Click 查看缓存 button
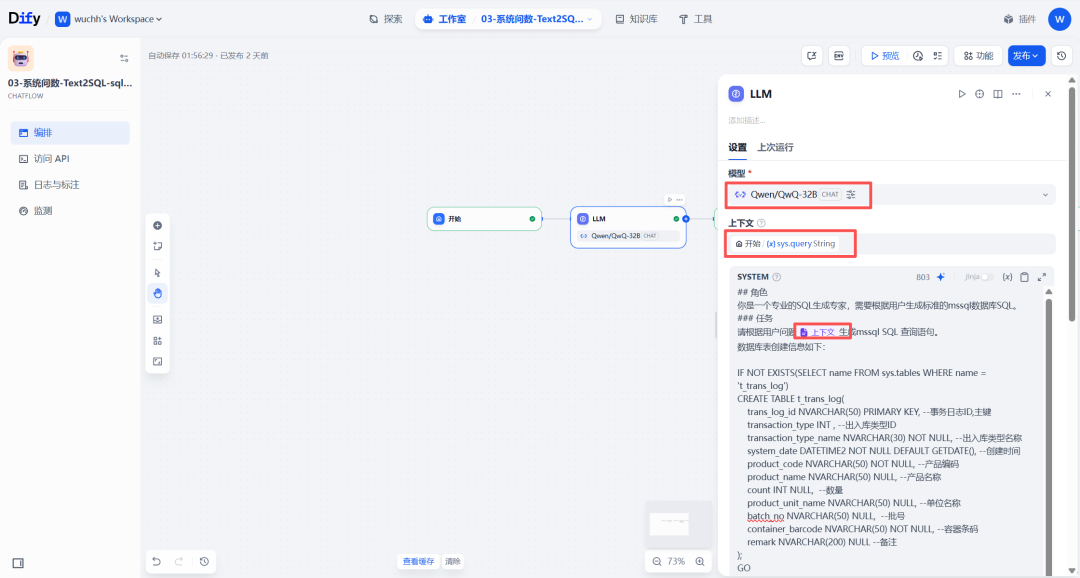The width and height of the screenshot is (1080, 578). pyautogui.click(x=419, y=561)
